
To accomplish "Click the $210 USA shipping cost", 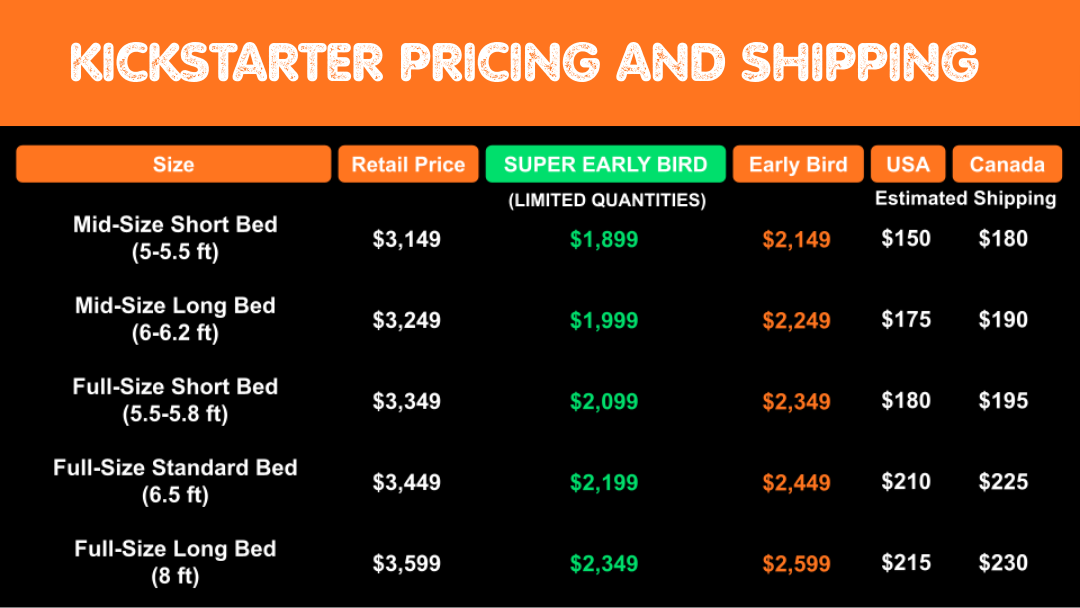I will click(x=906, y=482).
